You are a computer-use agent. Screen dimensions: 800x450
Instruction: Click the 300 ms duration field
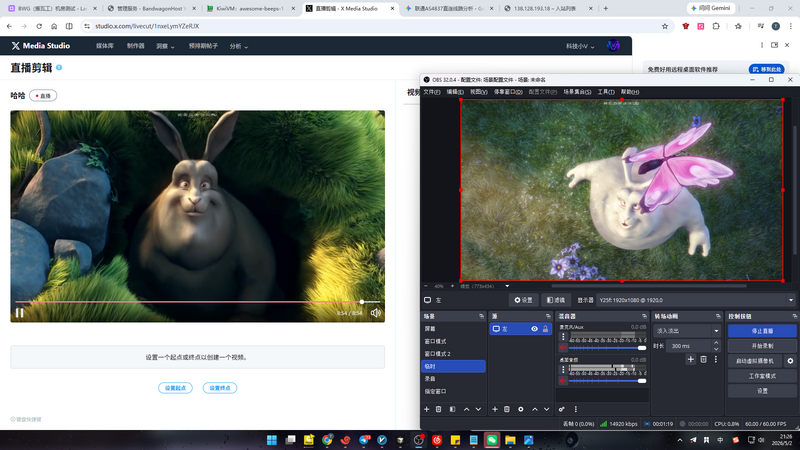[689, 346]
